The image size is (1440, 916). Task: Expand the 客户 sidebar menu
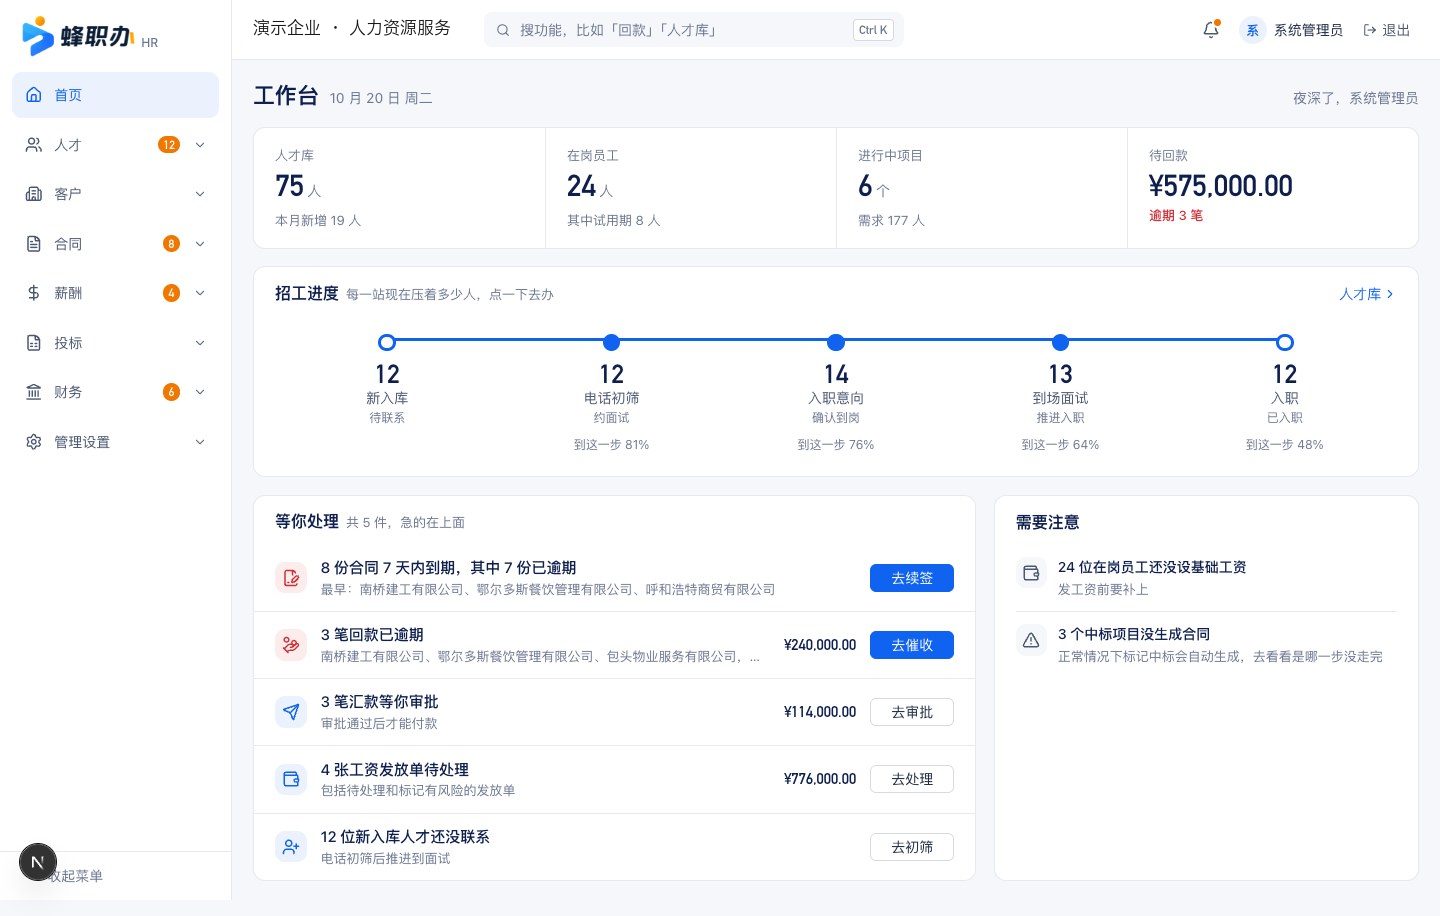(x=115, y=194)
